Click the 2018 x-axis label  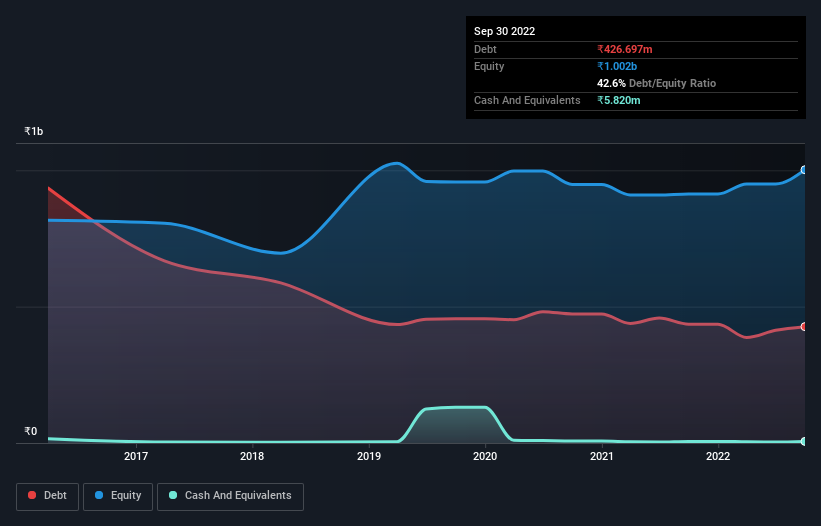(252, 456)
